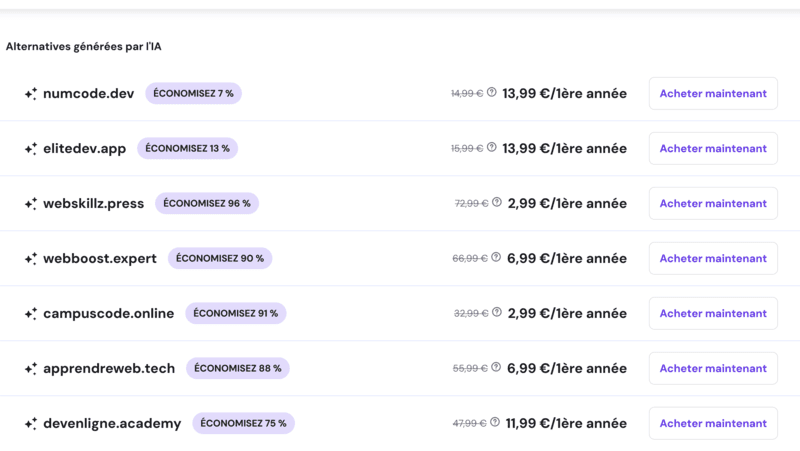
Task: Click the campuscode.online domain name
Action: click(108, 313)
